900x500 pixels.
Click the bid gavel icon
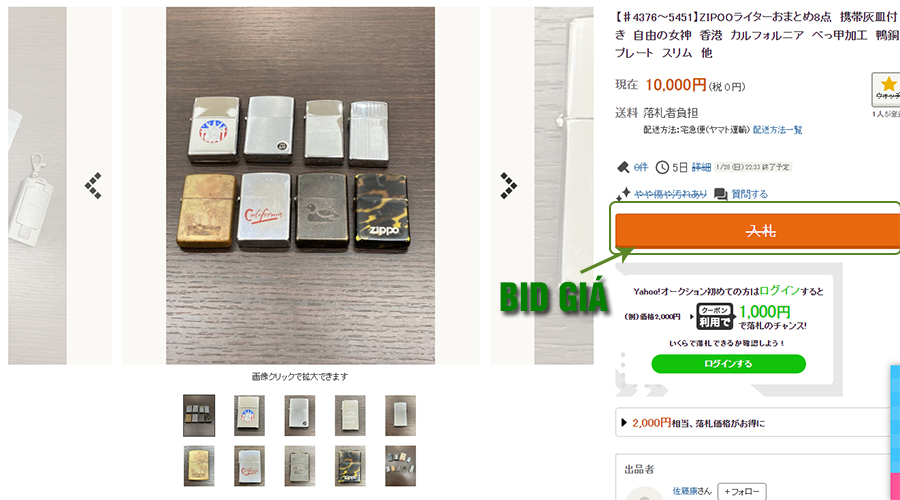pyautogui.click(x=623, y=167)
